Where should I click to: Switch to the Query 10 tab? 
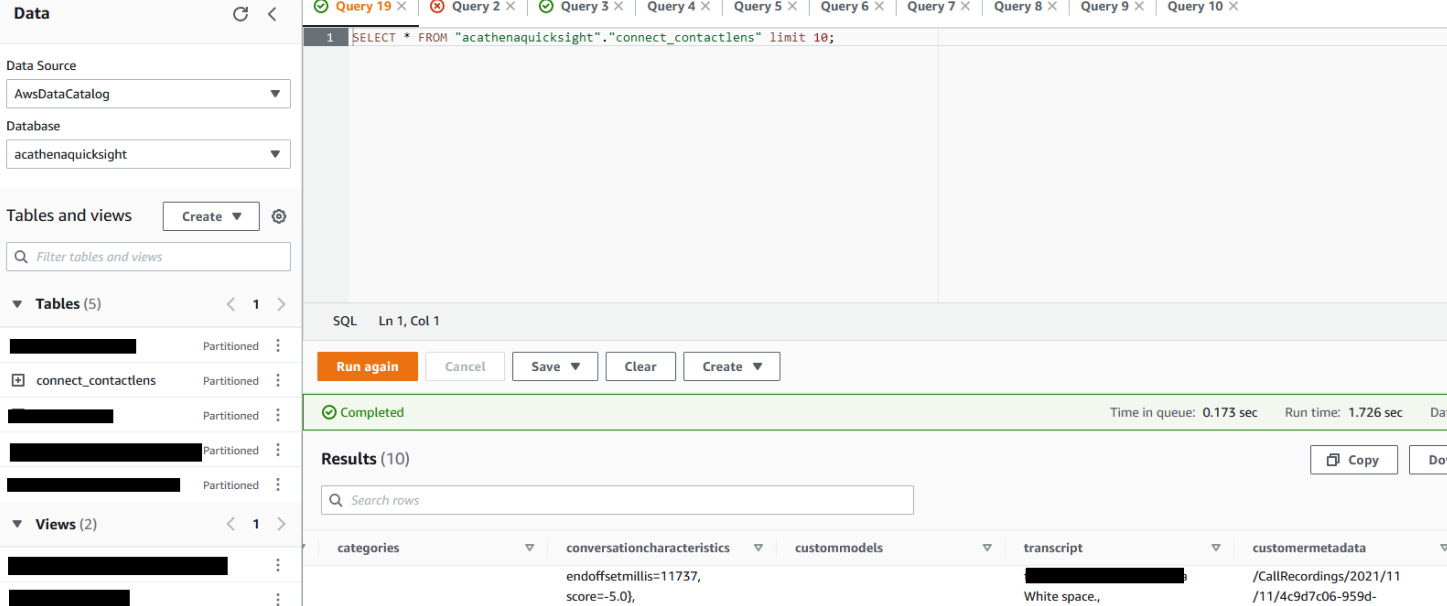pos(1195,7)
